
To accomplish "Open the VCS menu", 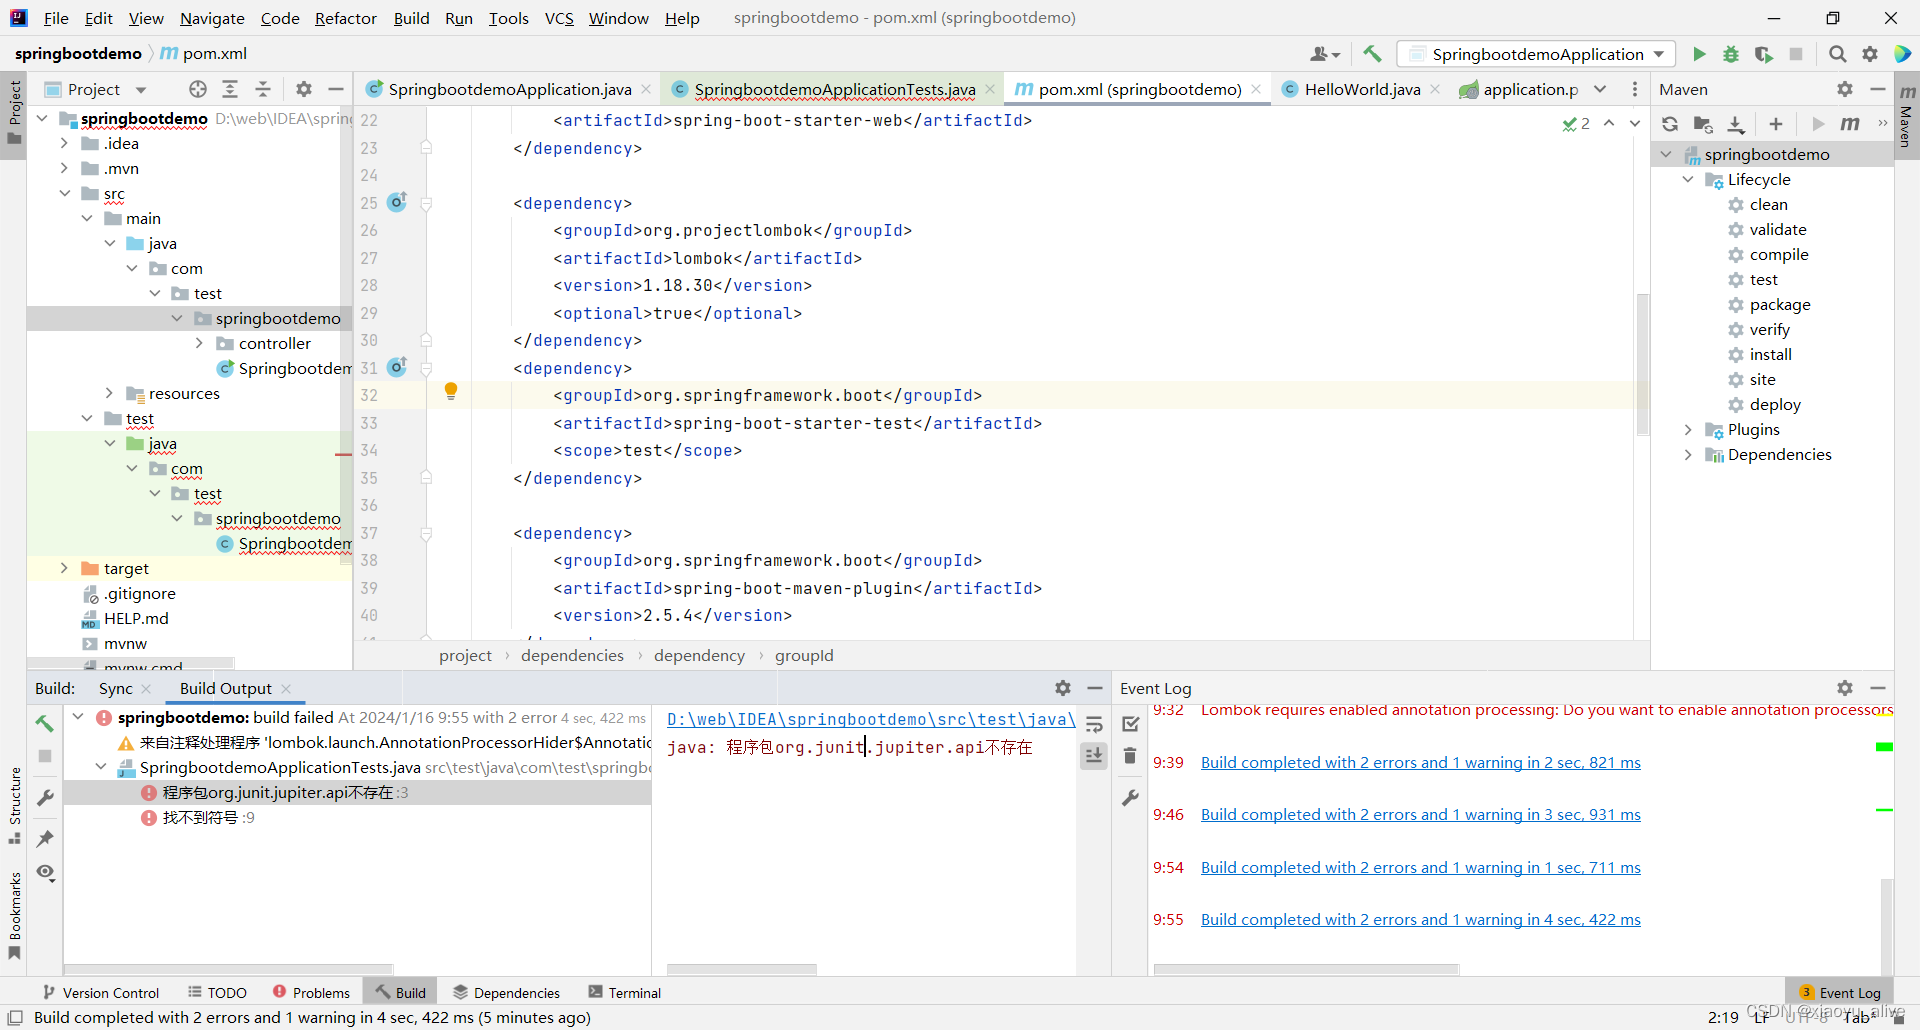I will click(x=559, y=18).
